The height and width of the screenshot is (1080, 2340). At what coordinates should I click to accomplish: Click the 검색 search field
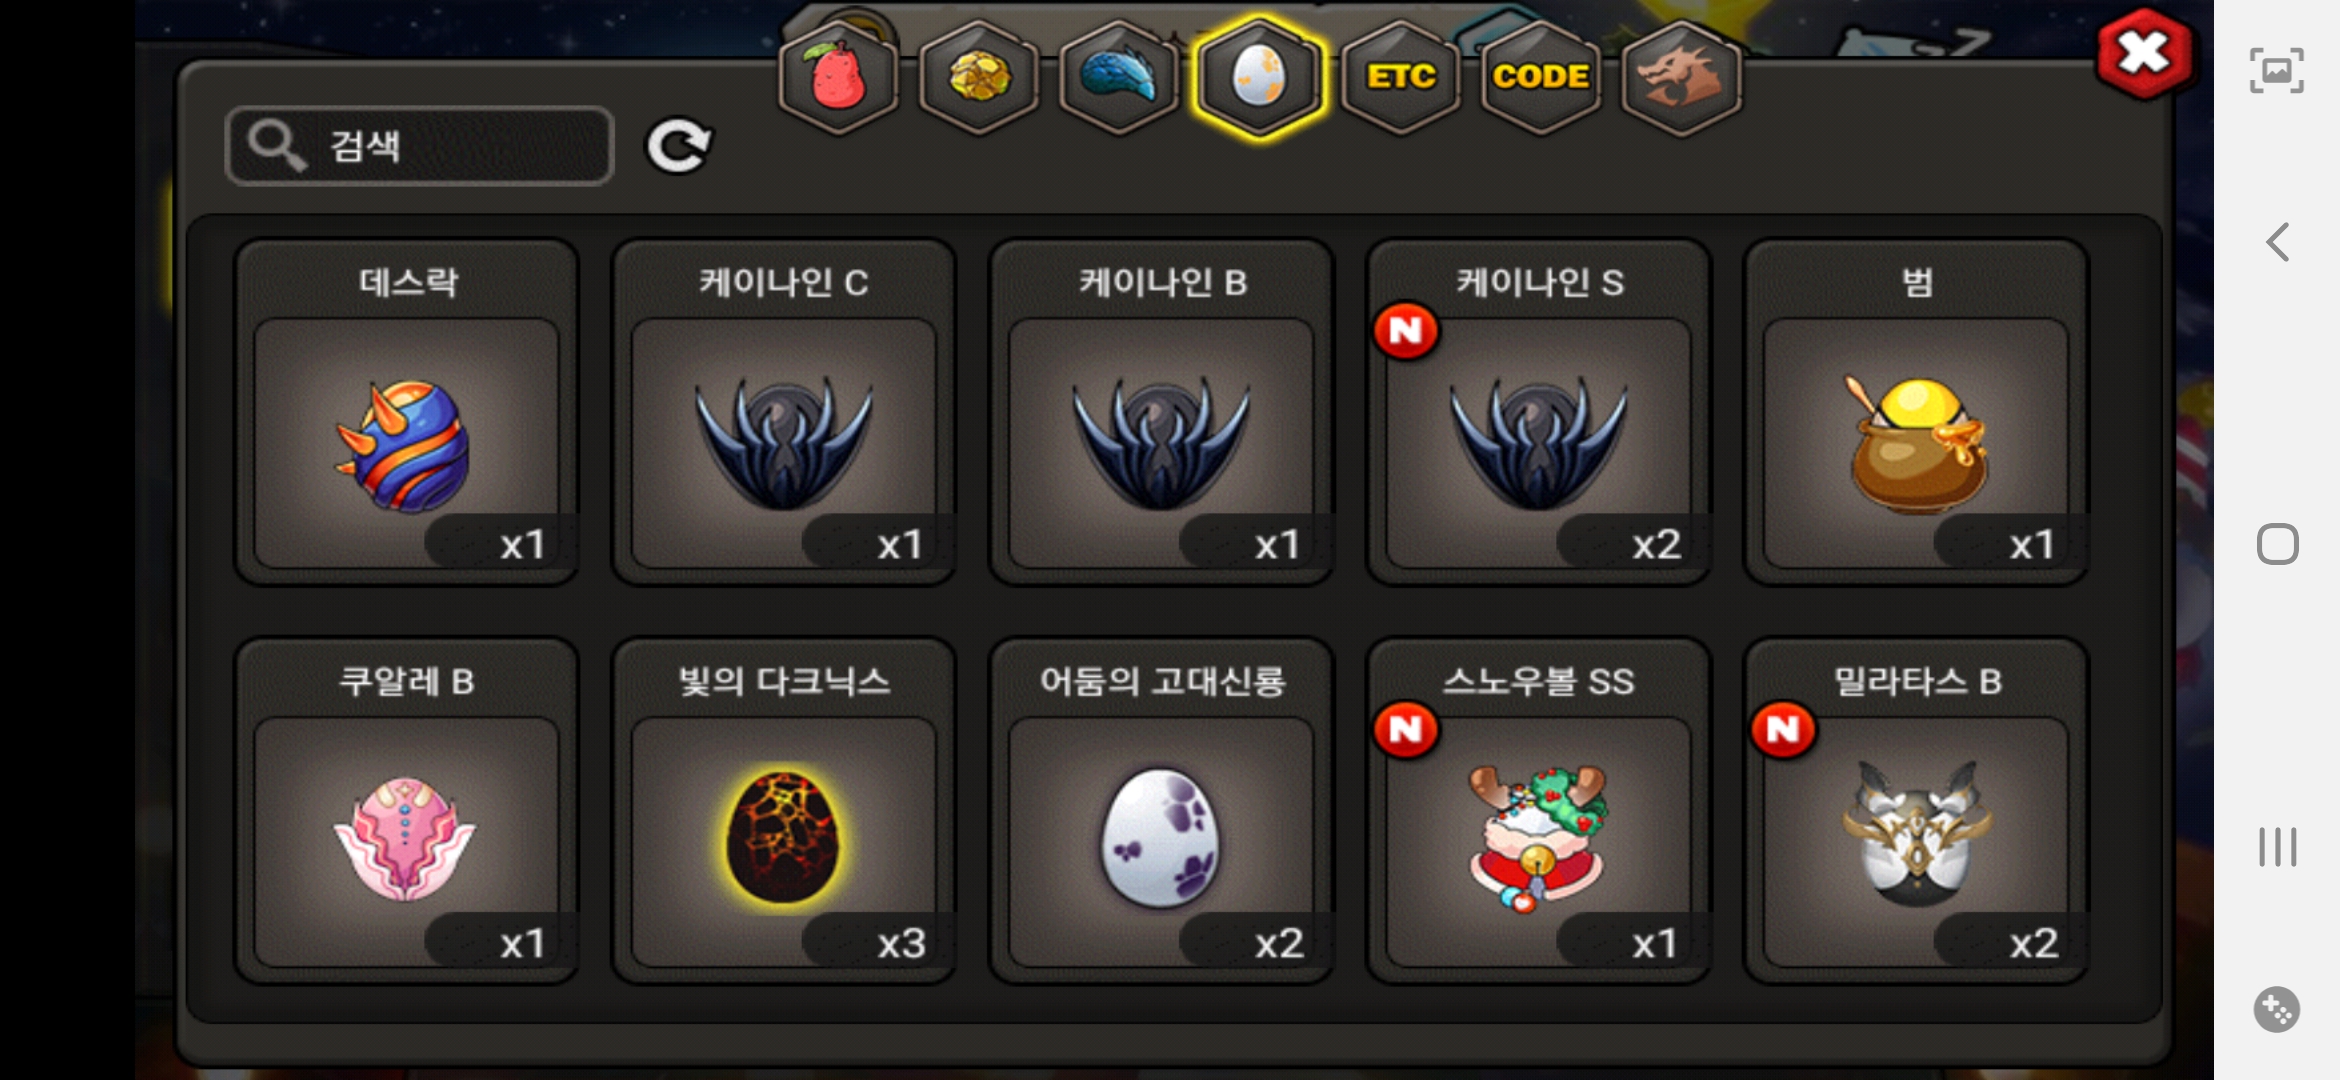tap(419, 146)
